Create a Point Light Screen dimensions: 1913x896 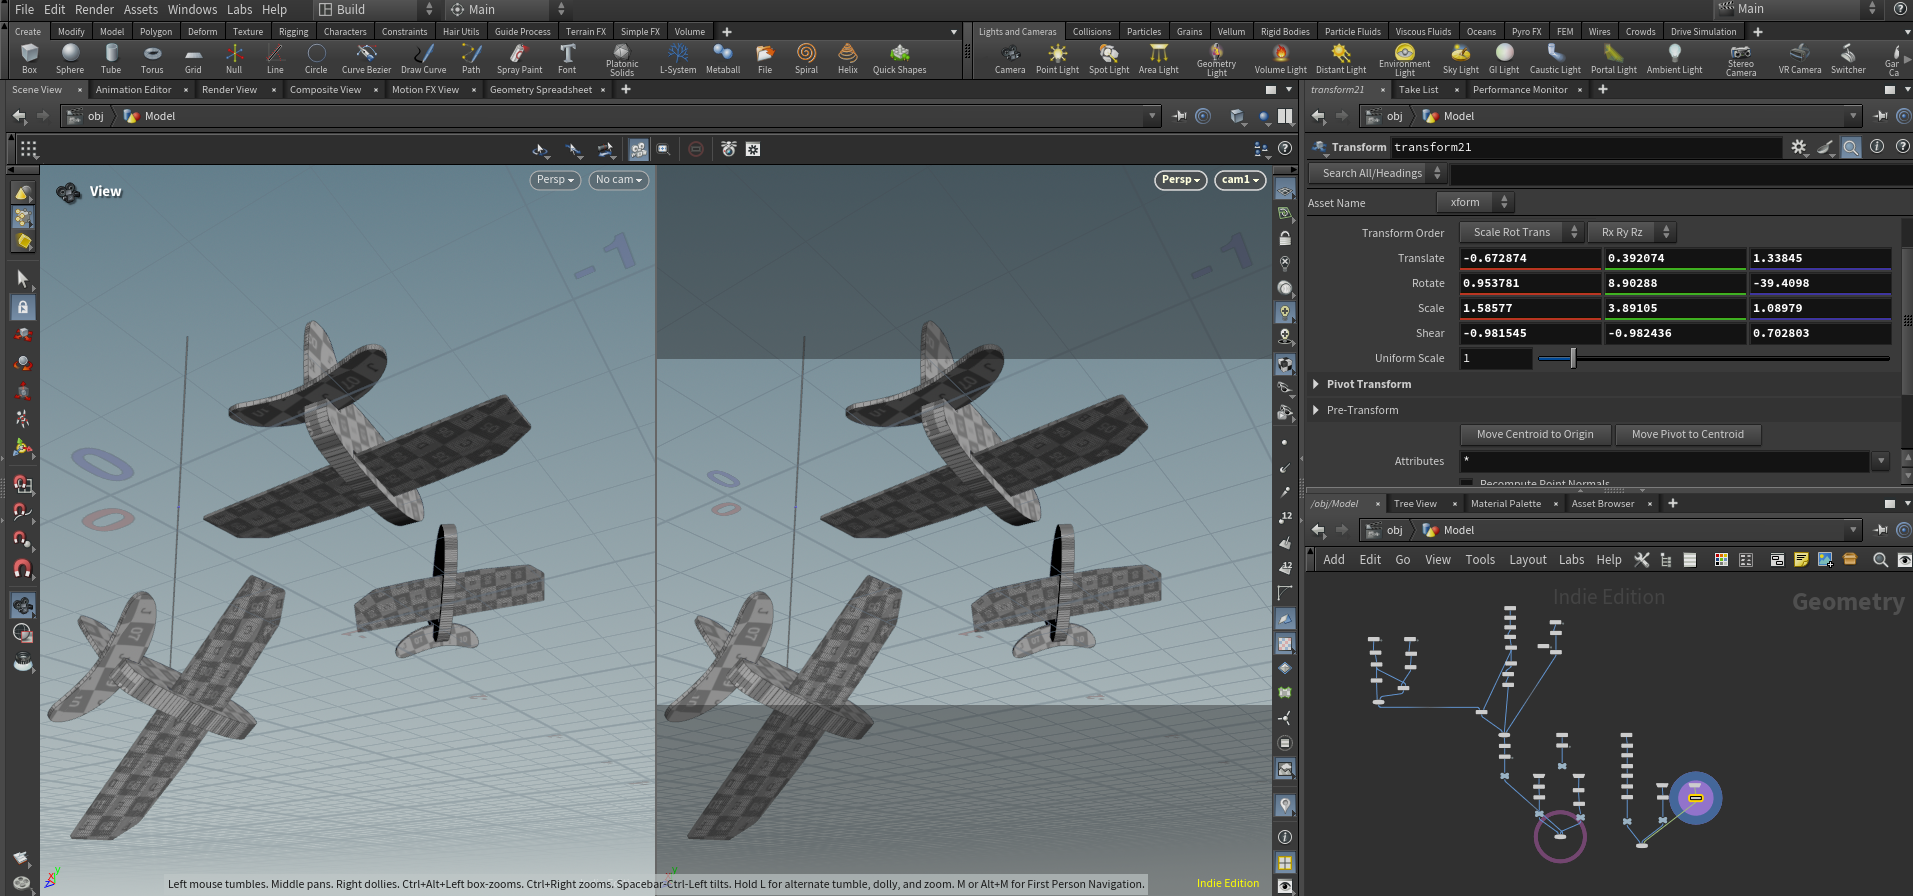click(1057, 59)
